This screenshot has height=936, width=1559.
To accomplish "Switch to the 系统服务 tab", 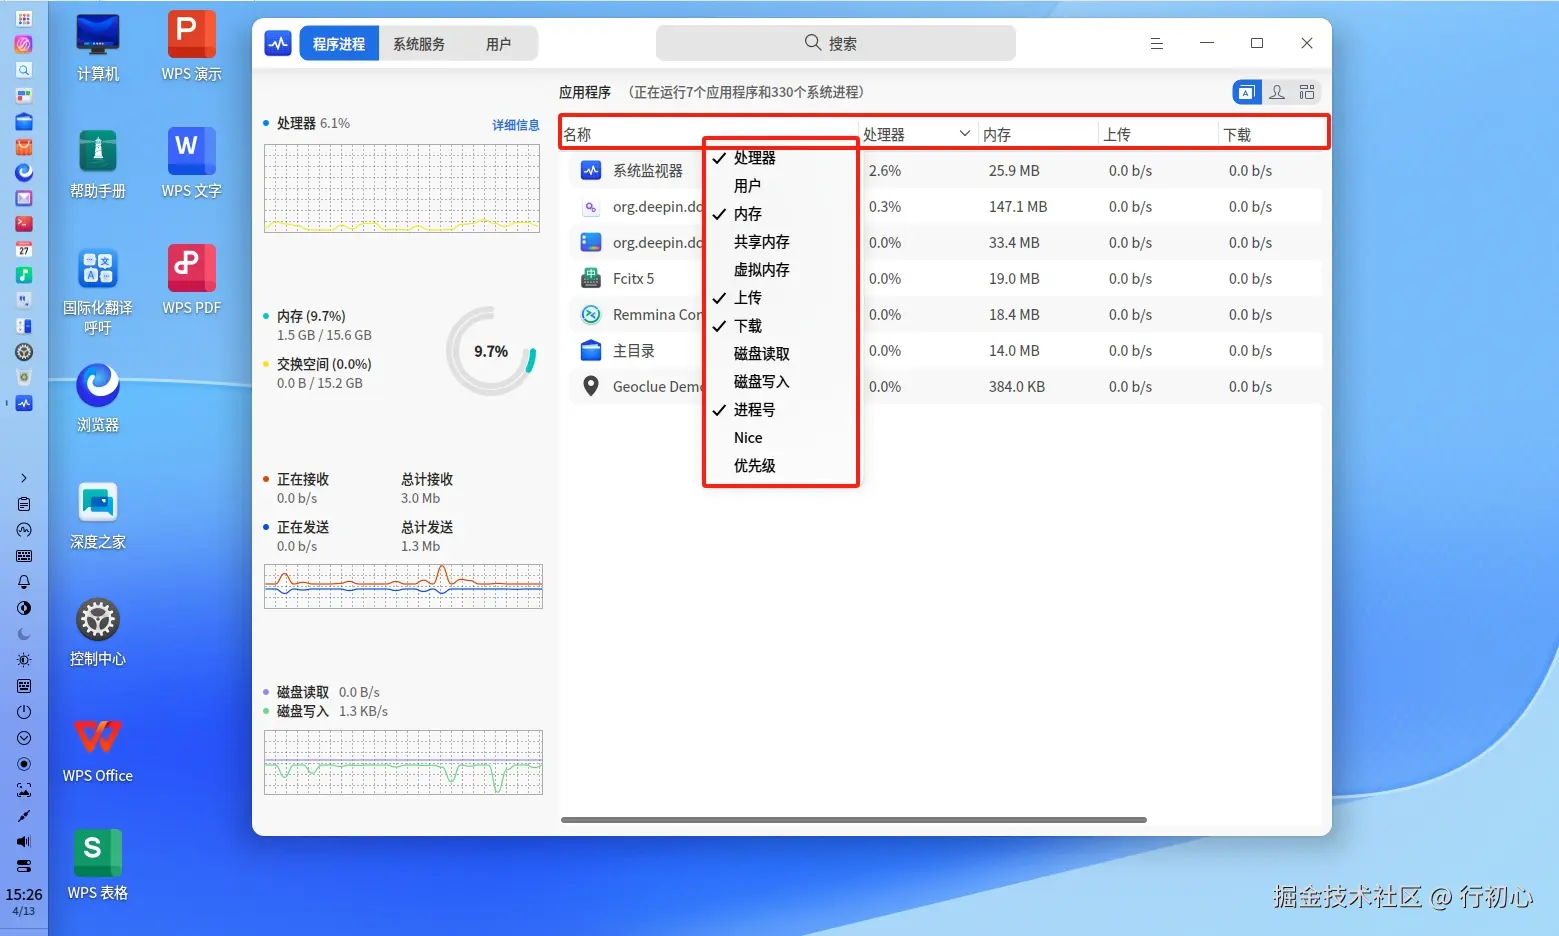I will [419, 44].
